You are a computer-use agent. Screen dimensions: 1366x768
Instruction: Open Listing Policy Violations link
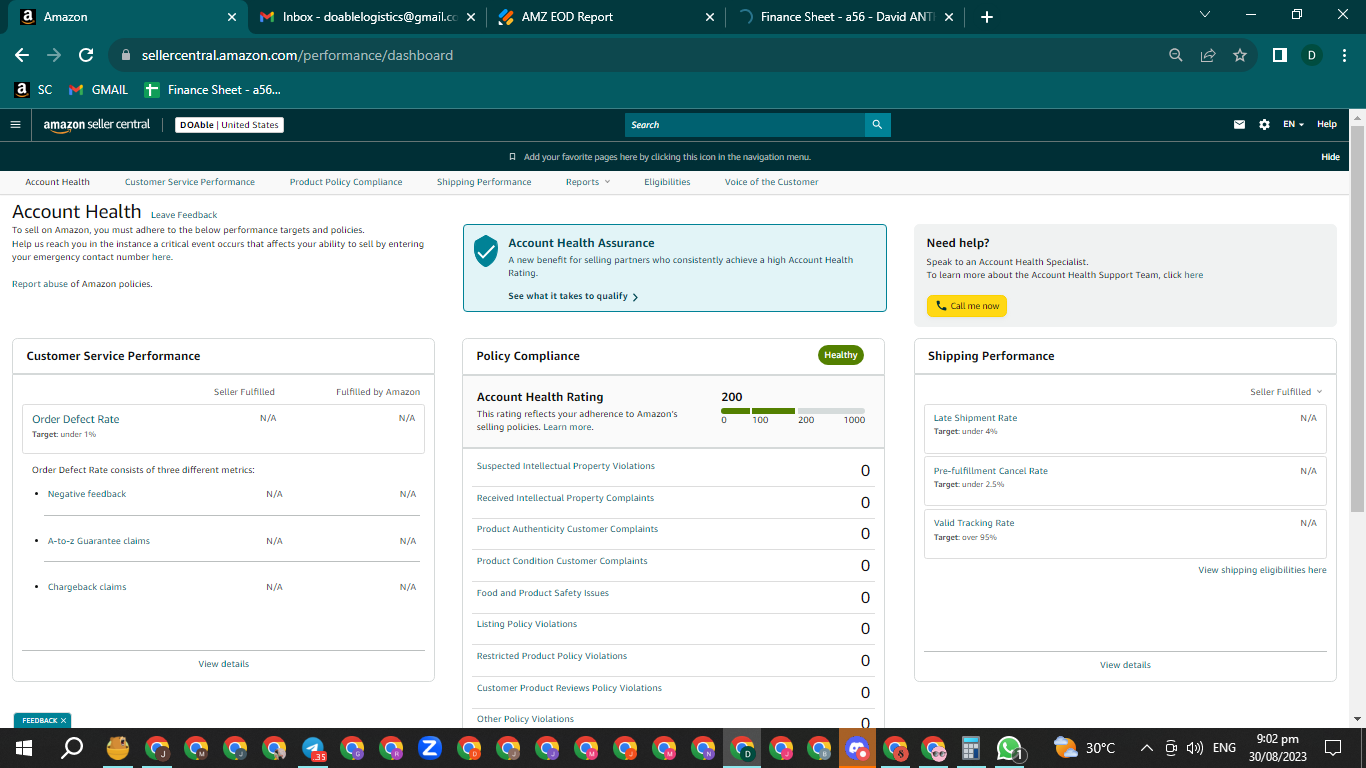click(x=527, y=624)
